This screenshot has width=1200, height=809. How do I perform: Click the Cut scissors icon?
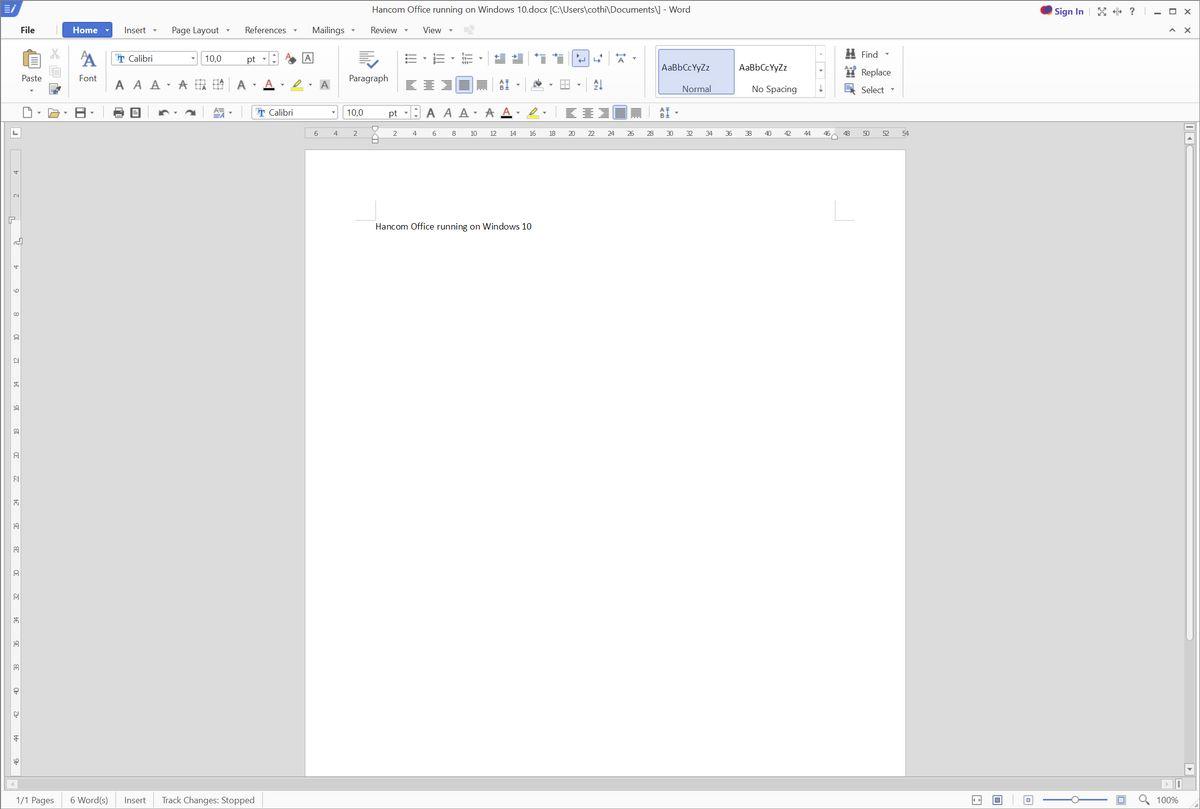(x=55, y=54)
